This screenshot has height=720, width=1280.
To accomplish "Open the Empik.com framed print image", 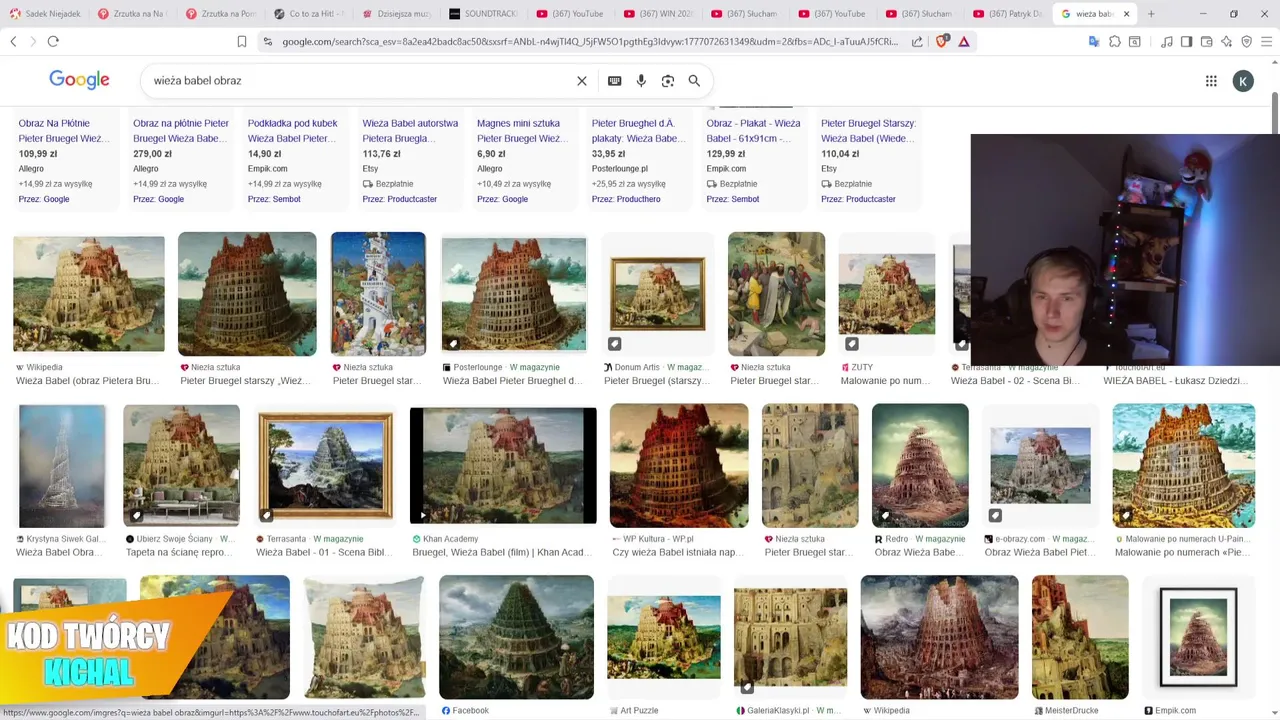I will coord(1198,637).
